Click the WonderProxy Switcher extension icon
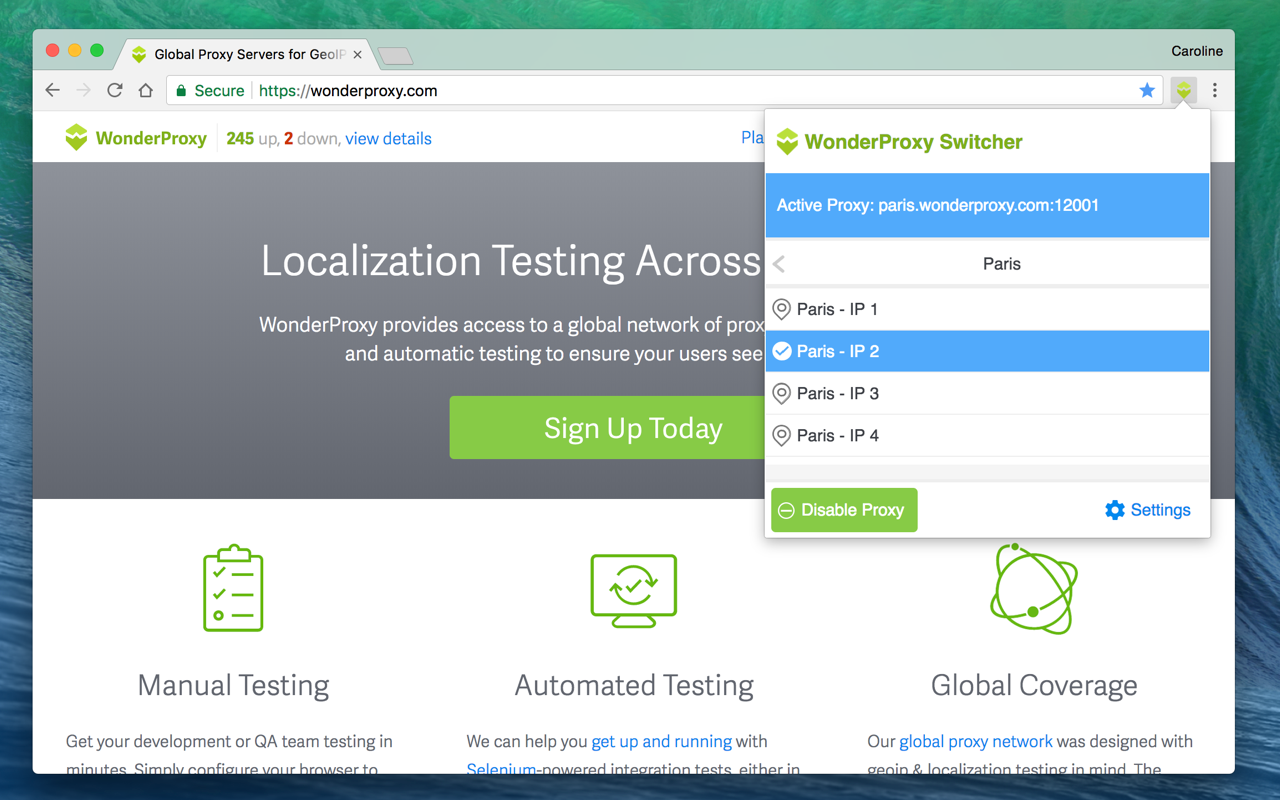The image size is (1280, 800). point(1184,90)
